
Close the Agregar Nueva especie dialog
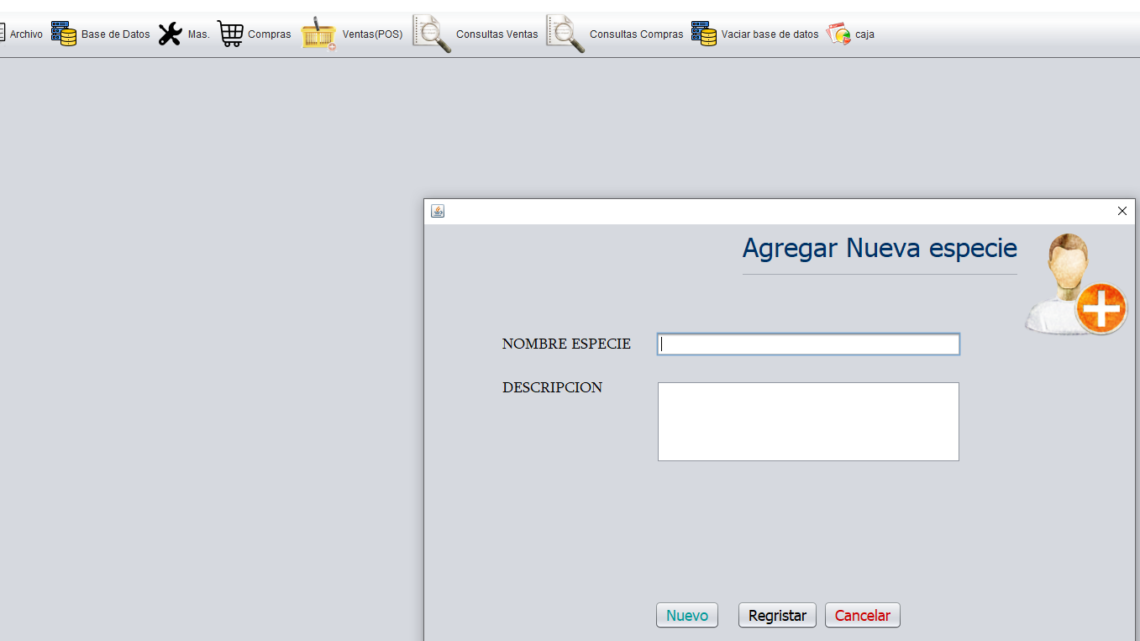tap(1121, 210)
